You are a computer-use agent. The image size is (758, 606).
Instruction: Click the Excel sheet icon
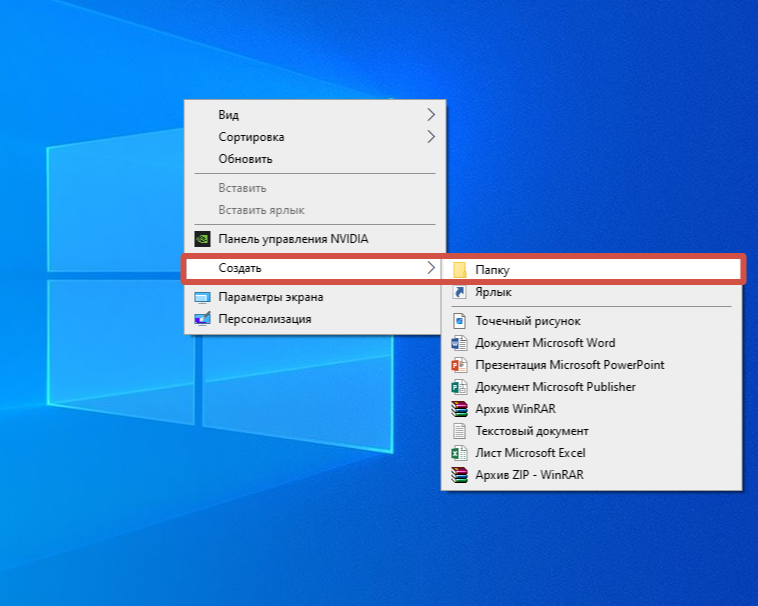459,453
